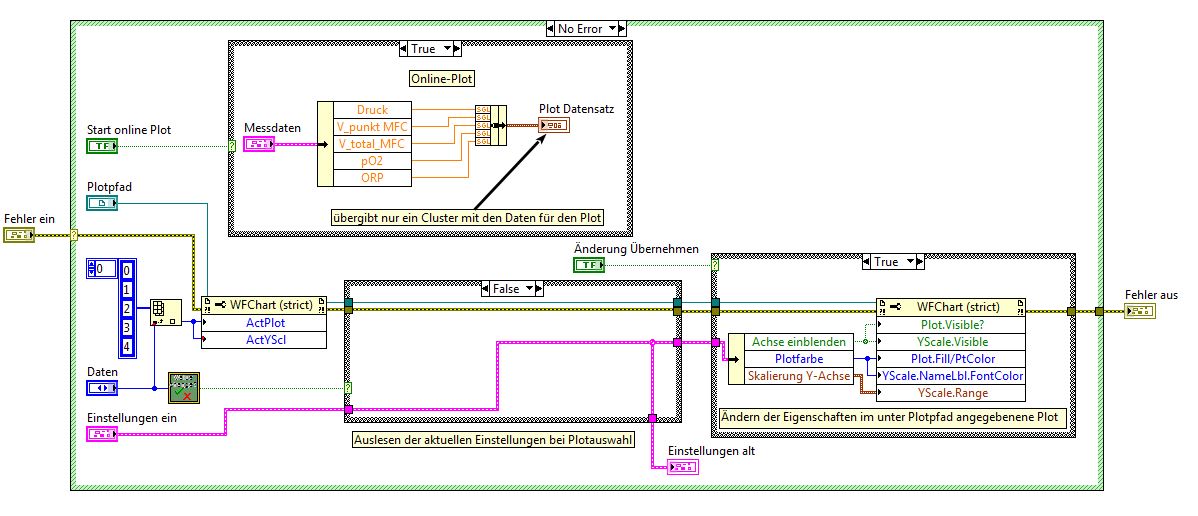
Task: Select the 'Fehler ein' error cluster terminal
Action: (19, 235)
